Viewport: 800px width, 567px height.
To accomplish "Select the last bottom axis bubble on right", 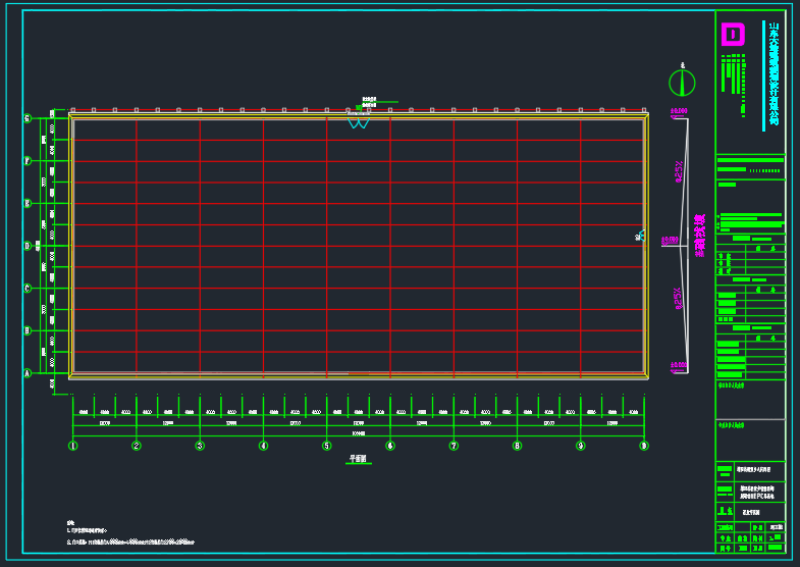I will point(644,446).
